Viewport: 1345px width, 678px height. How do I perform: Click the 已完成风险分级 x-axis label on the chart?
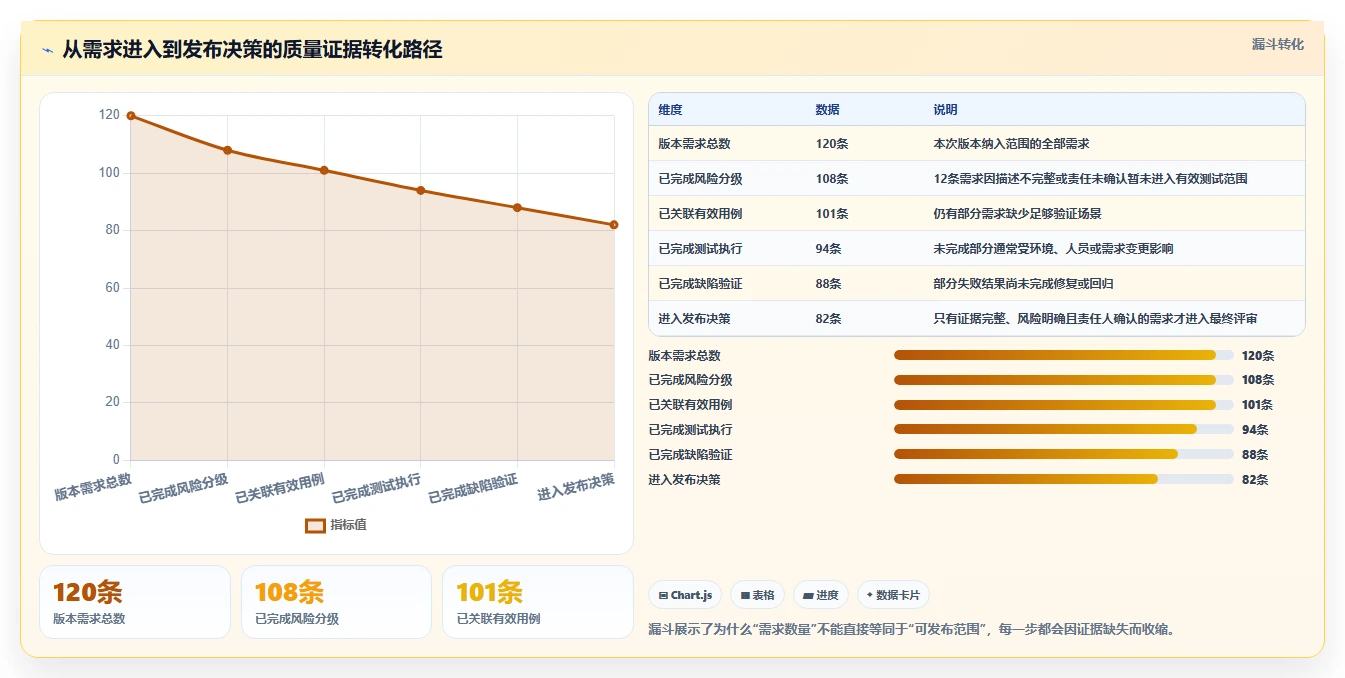point(184,487)
